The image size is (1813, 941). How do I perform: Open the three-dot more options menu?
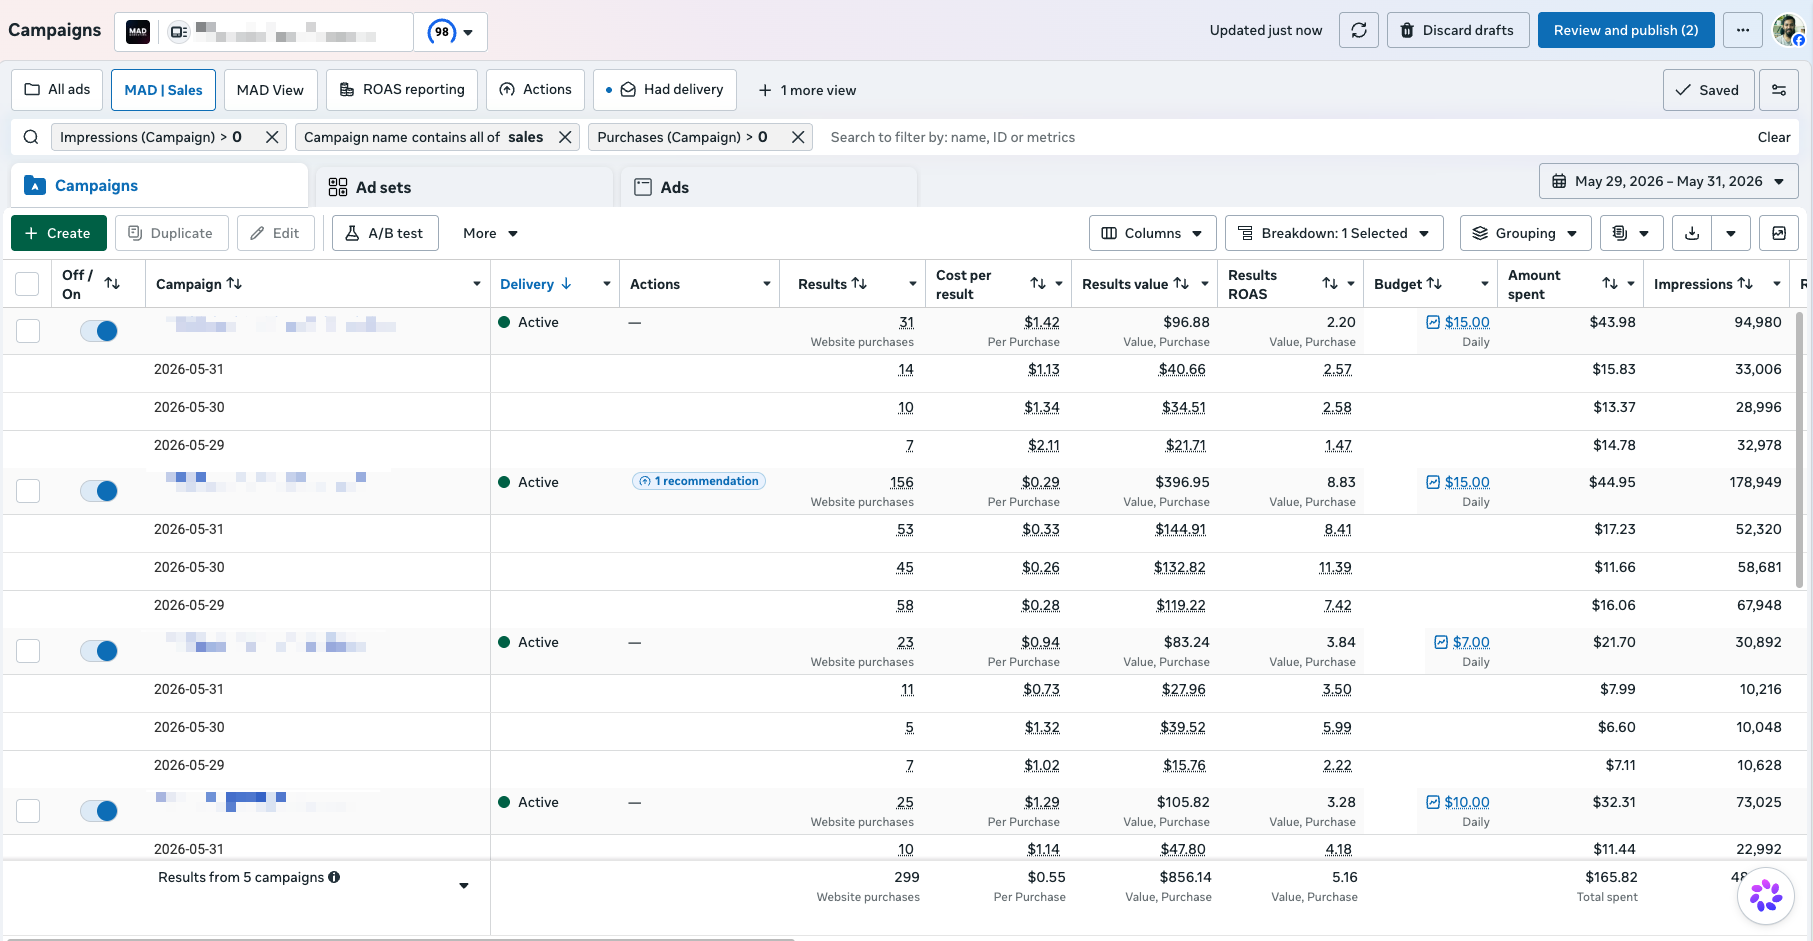[x=1743, y=30]
